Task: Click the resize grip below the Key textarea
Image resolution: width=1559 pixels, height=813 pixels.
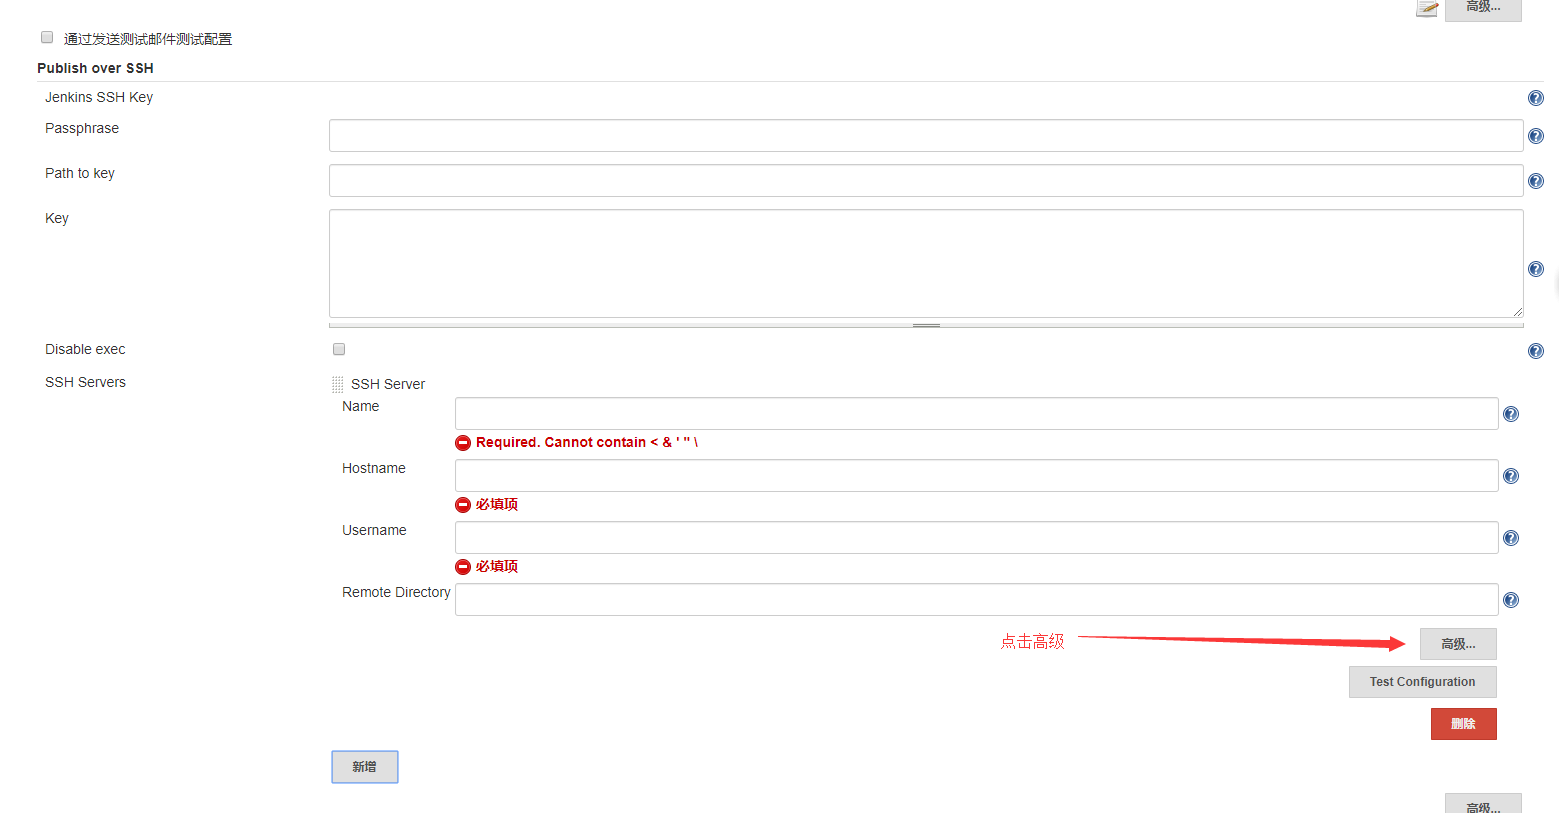Action: pos(926,324)
